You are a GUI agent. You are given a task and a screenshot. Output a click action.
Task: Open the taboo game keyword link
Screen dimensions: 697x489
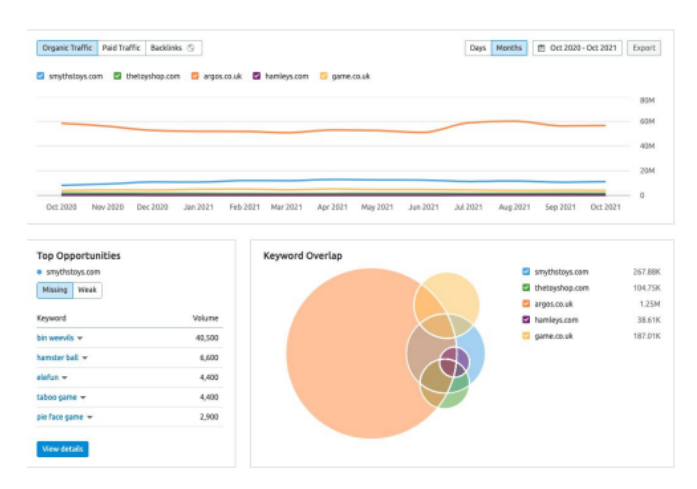click(57, 397)
